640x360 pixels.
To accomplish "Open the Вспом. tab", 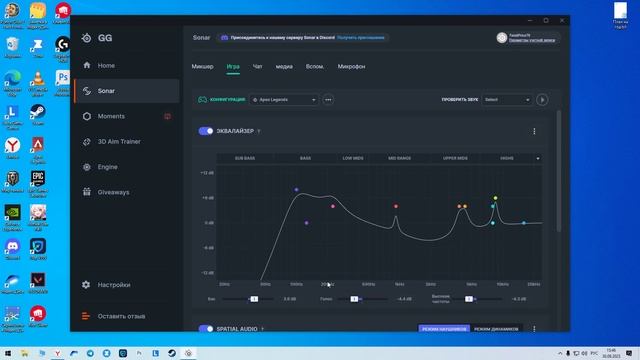I will [x=315, y=67].
